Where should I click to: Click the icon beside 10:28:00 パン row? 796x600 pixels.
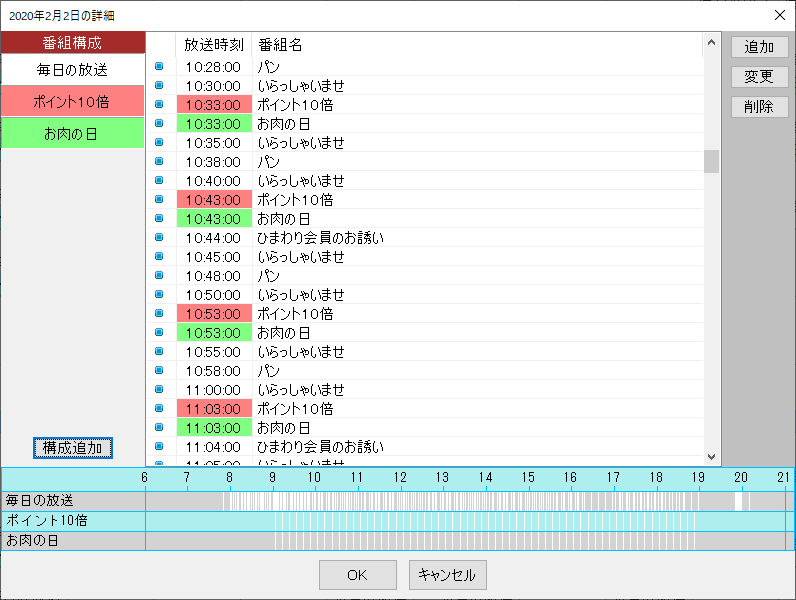pyautogui.click(x=158, y=67)
